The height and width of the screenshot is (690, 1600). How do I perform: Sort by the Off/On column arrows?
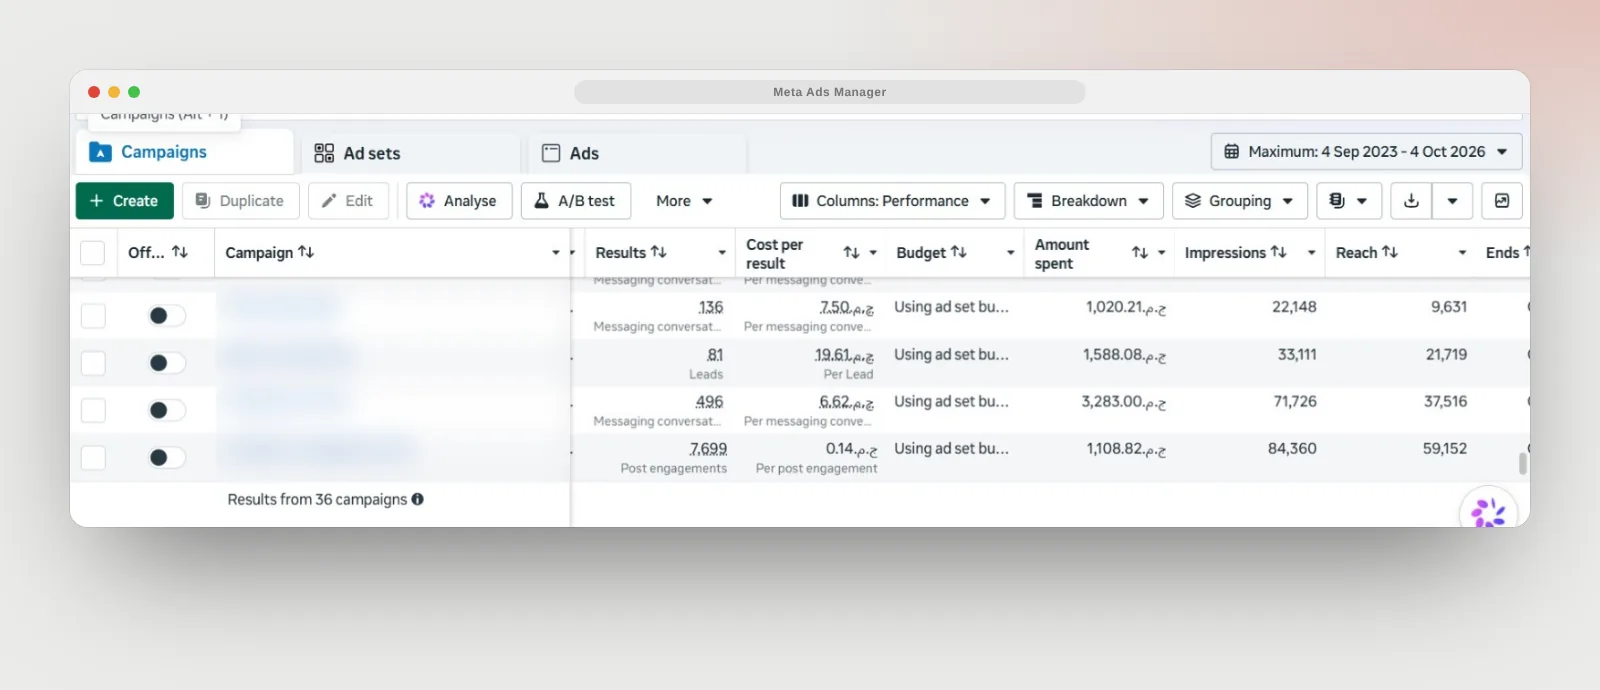coord(180,252)
